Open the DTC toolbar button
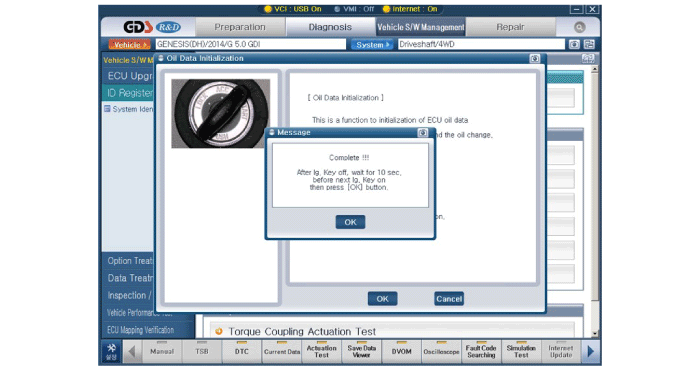 242,352
